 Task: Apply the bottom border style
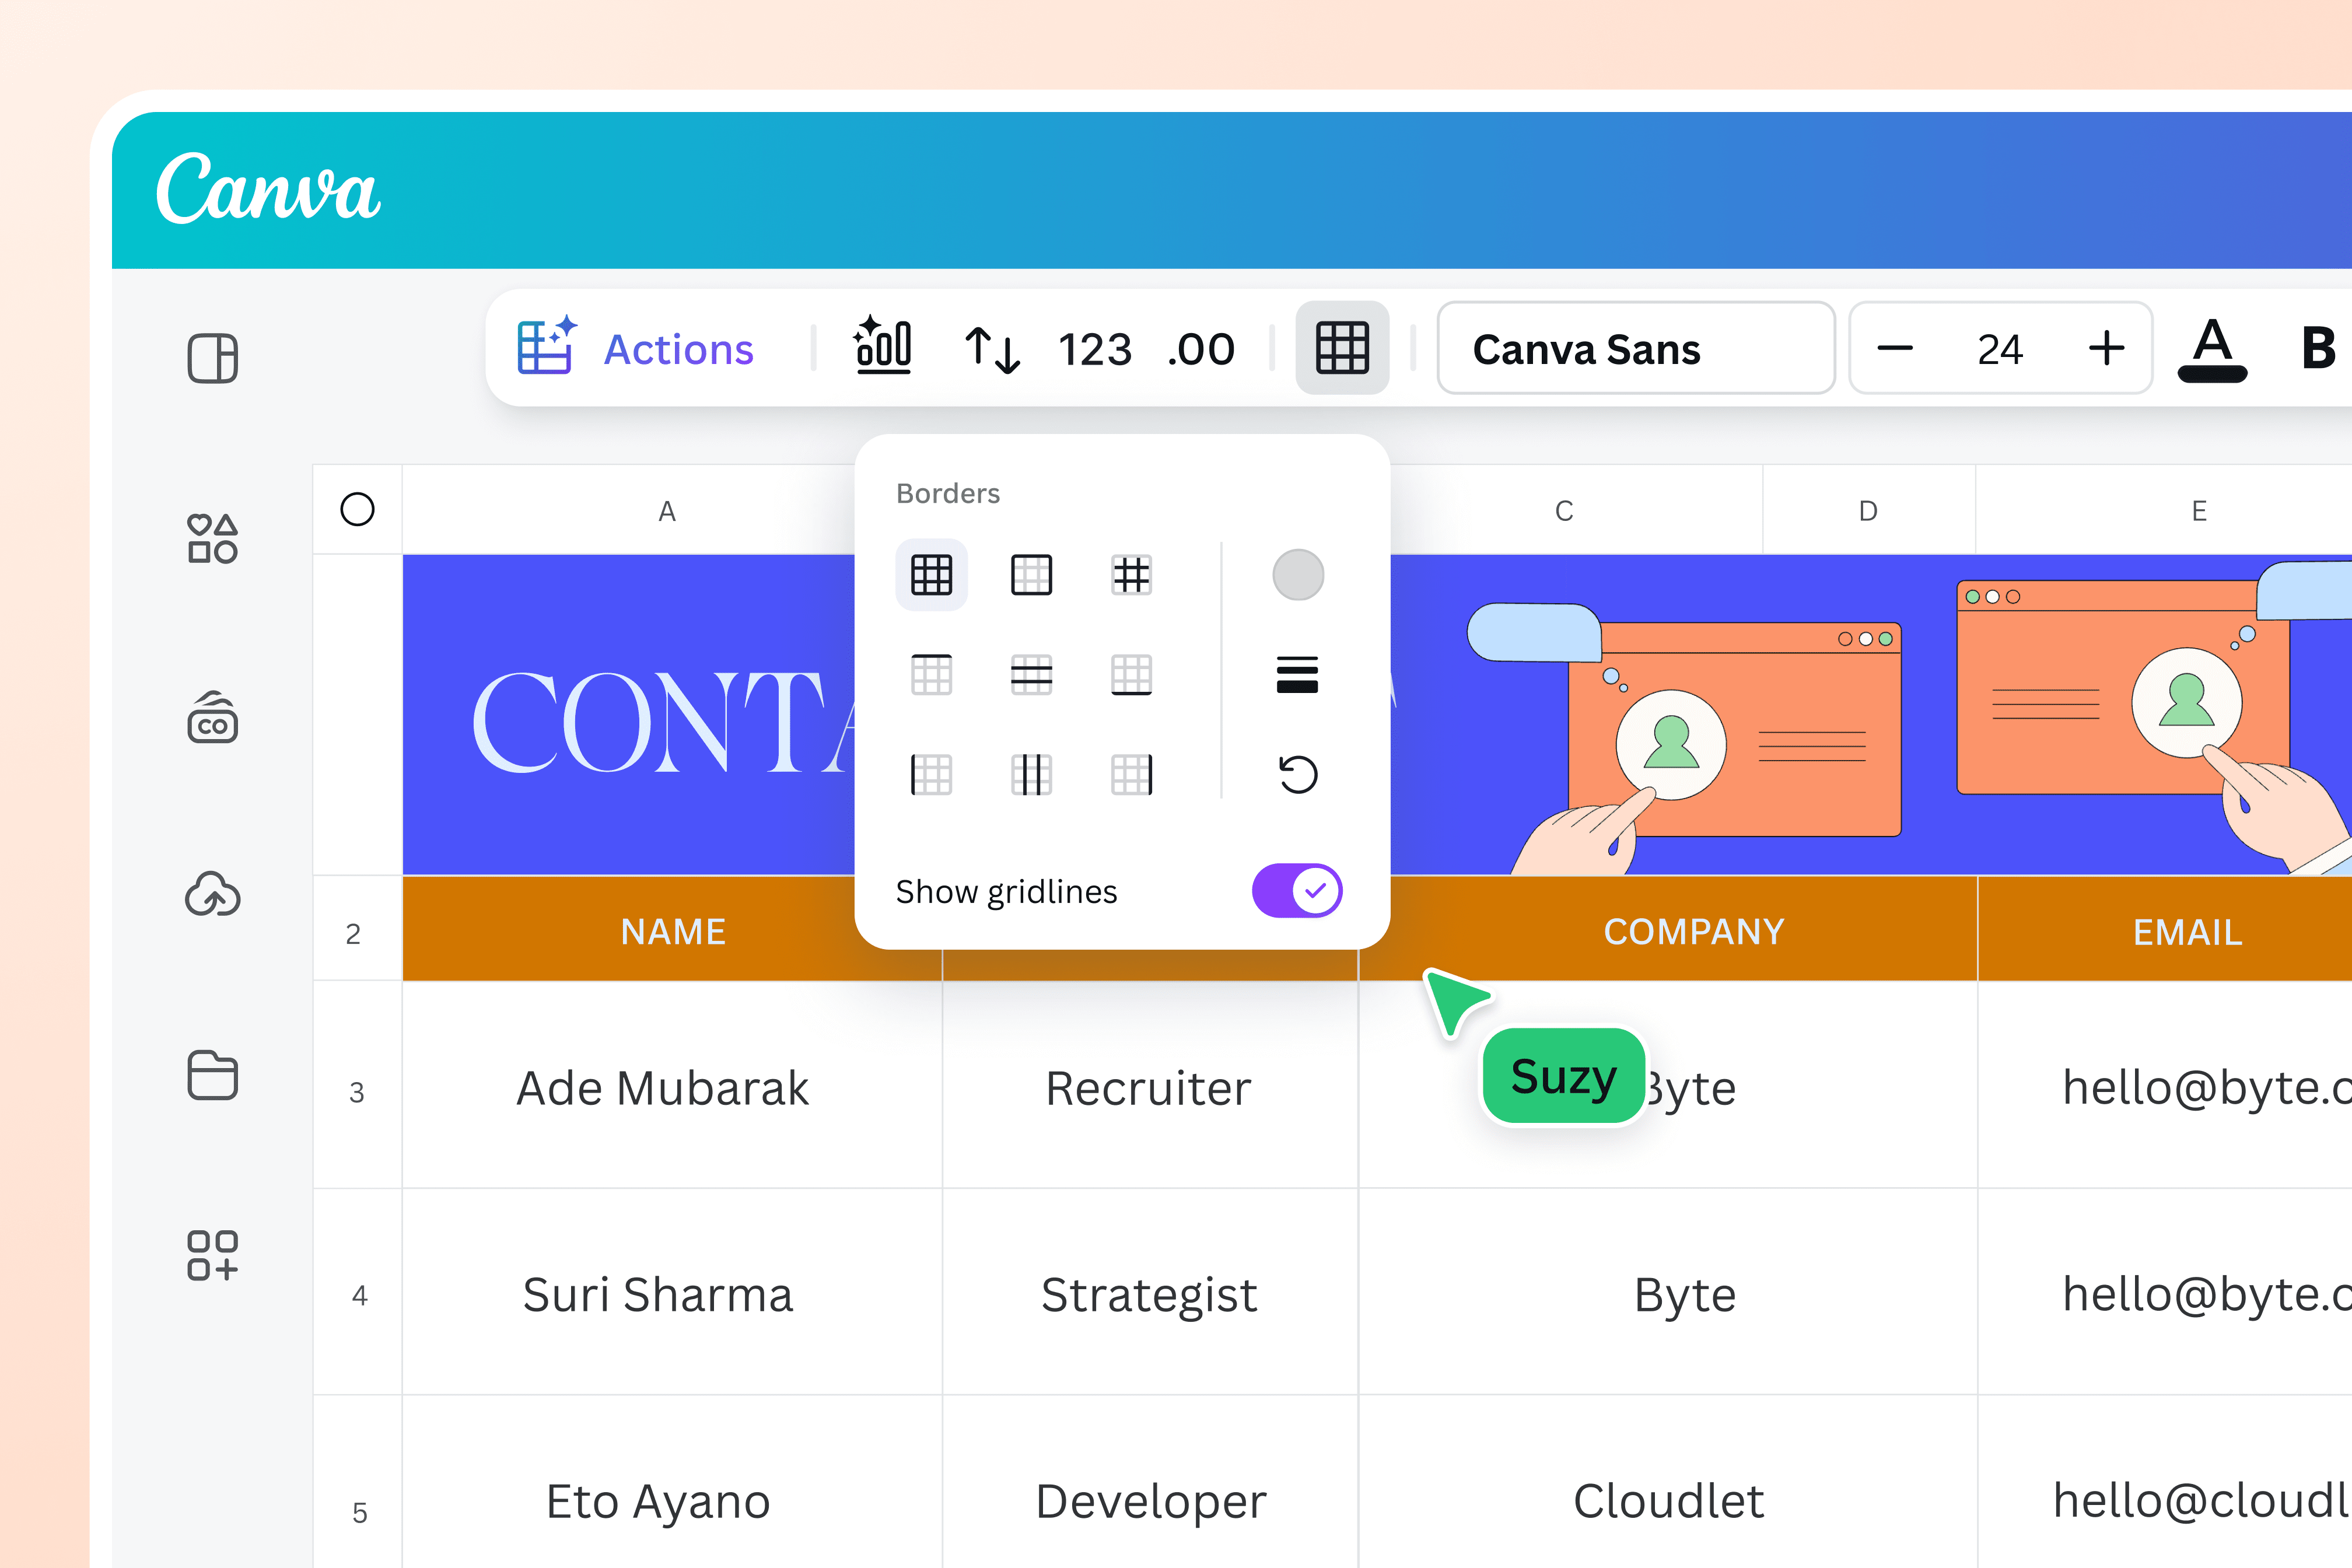(x=1131, y=675)
